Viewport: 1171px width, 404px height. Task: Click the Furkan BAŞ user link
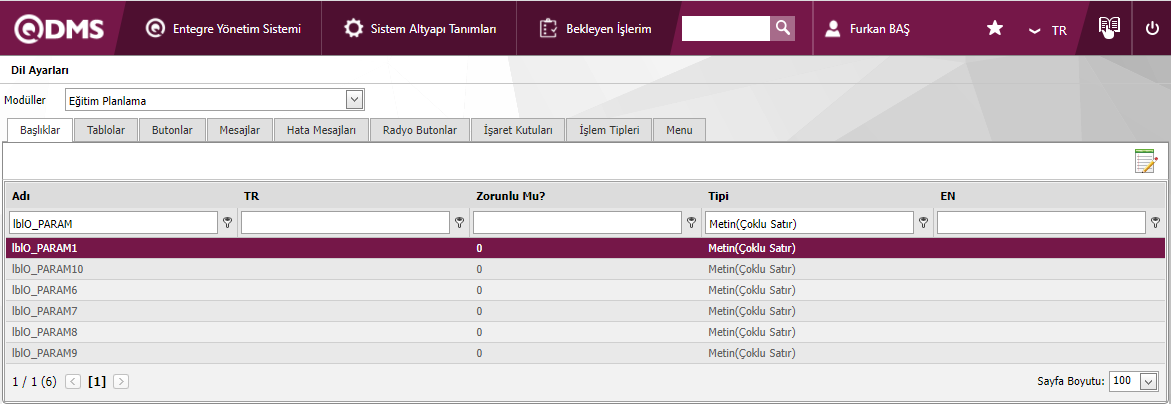click(x=868, y=29)
